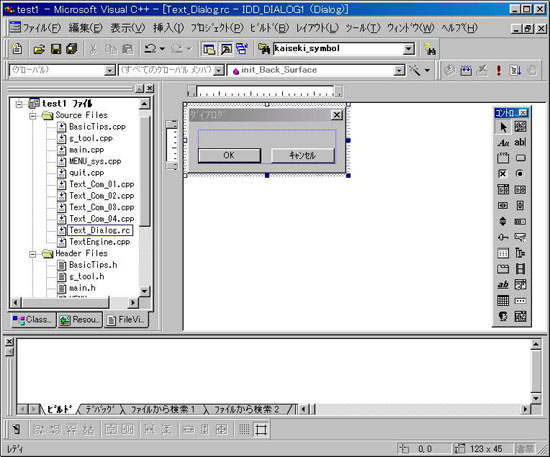Click the workspace tree vertical scrollbar down arrow
Screen dimensions: 550x457
tap(144, 291)
